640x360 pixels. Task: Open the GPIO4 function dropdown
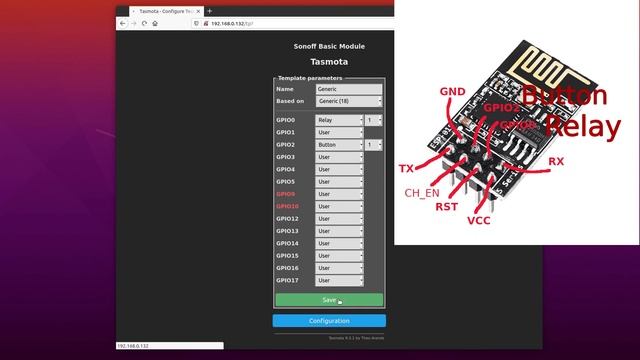(x=339, y=169)
